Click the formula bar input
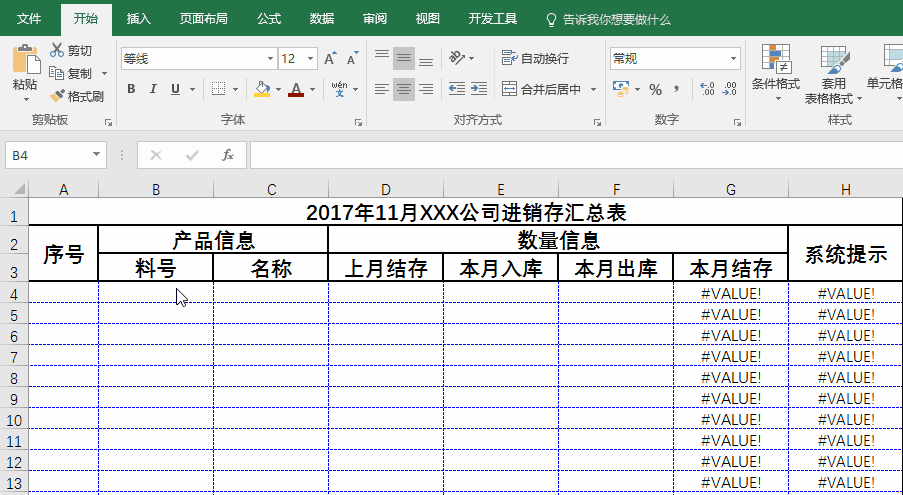 coord(576,155)
